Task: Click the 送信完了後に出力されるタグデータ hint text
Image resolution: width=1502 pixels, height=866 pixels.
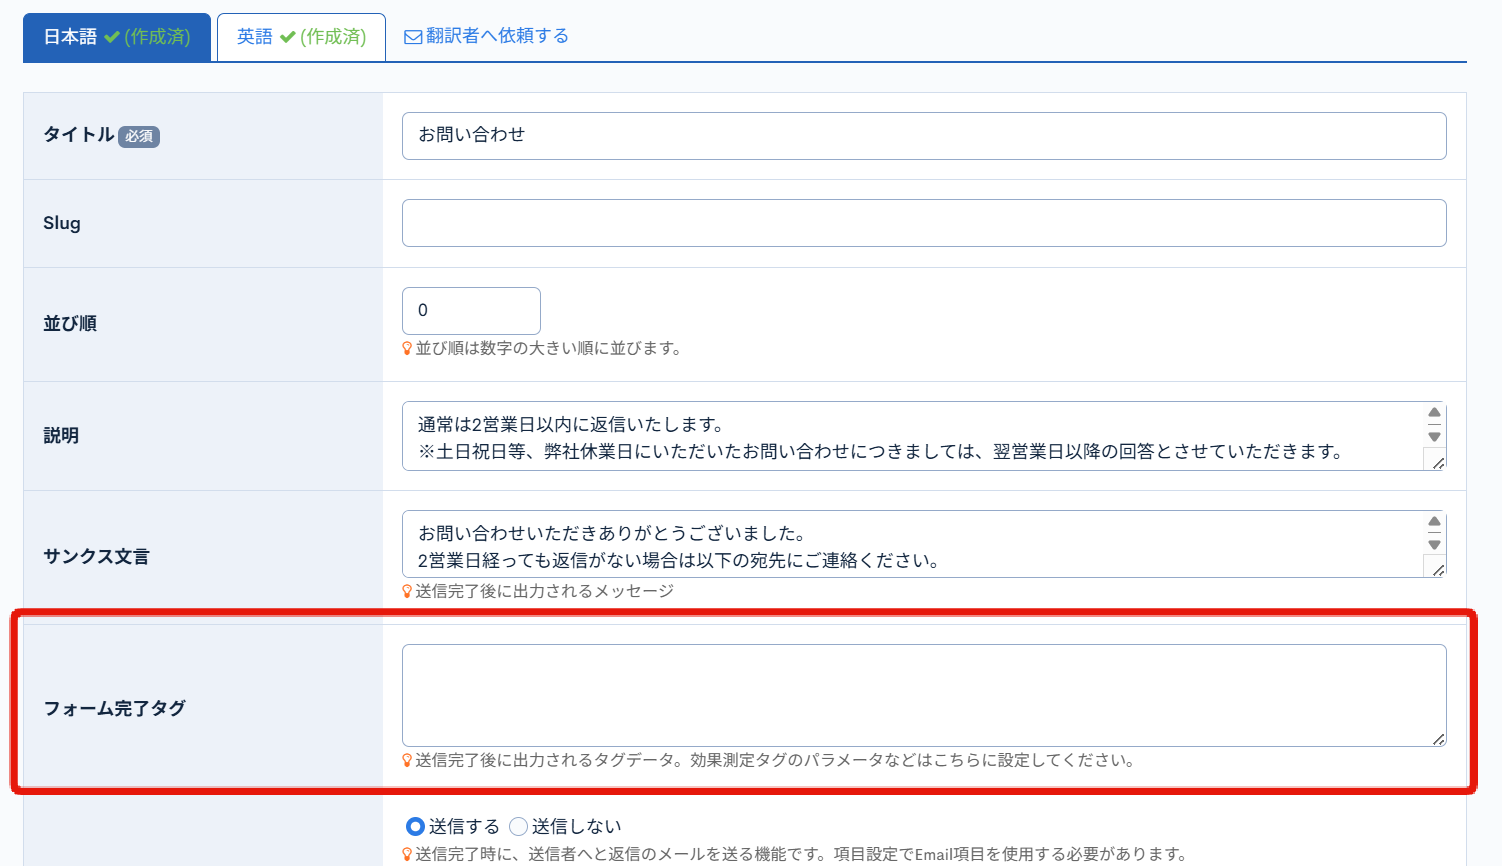Action: pos(776,760)
